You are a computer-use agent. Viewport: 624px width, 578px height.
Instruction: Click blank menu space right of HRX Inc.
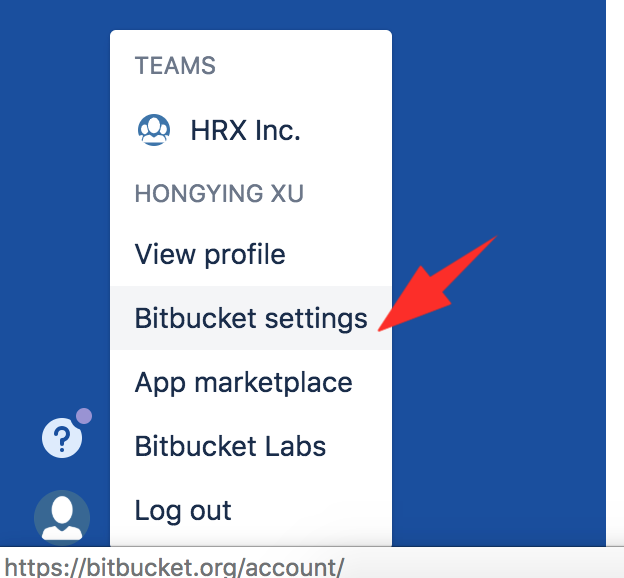346,130
